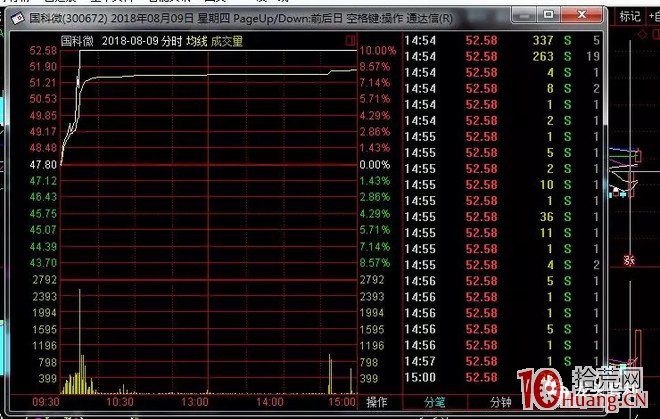This screenshot has width=660, height=419.
Task: Select the 14:57 tick row
Action: (x=503, y=361)
